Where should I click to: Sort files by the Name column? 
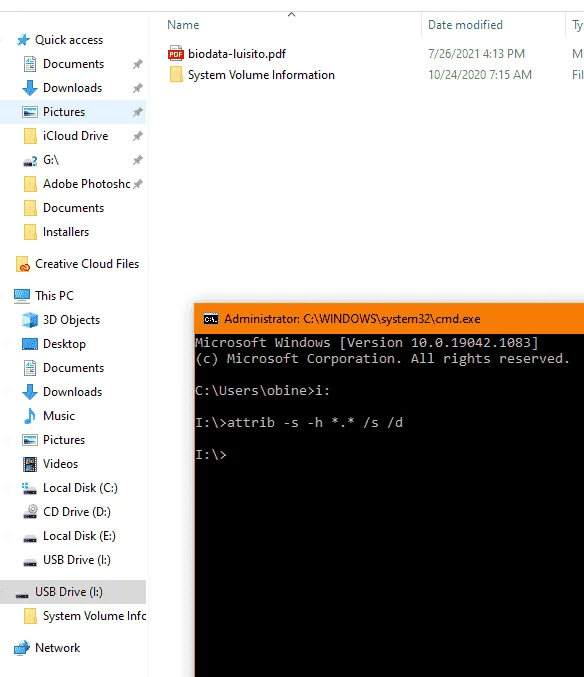[183, 25]
